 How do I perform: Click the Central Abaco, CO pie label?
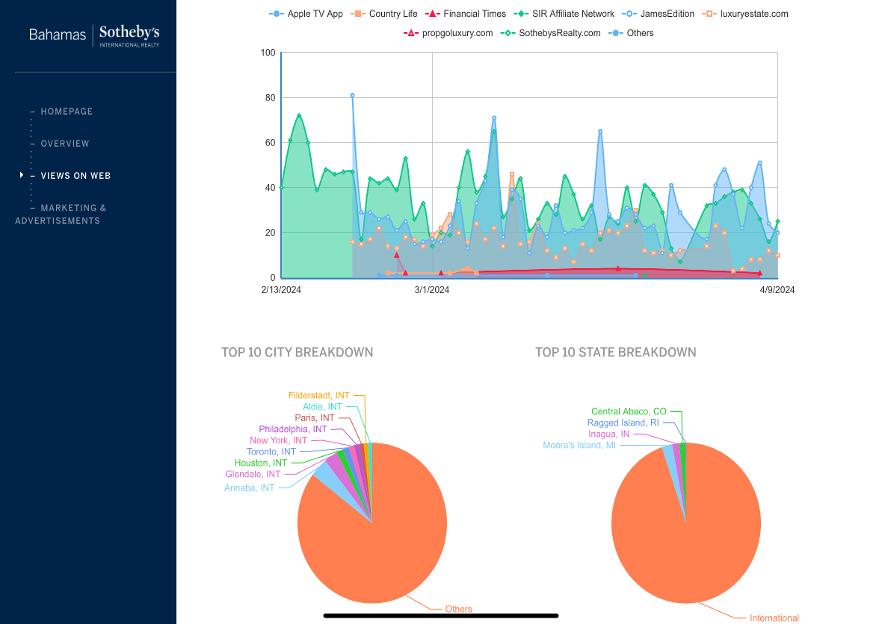click(628, 411)
